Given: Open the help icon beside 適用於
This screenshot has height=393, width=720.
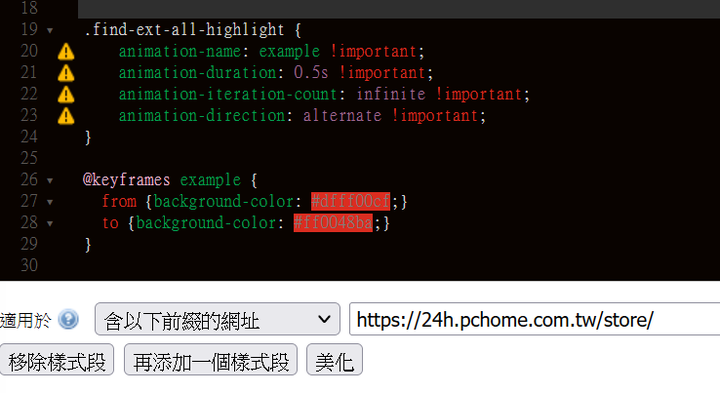Looking at the screenshot, I should (68, 320).
